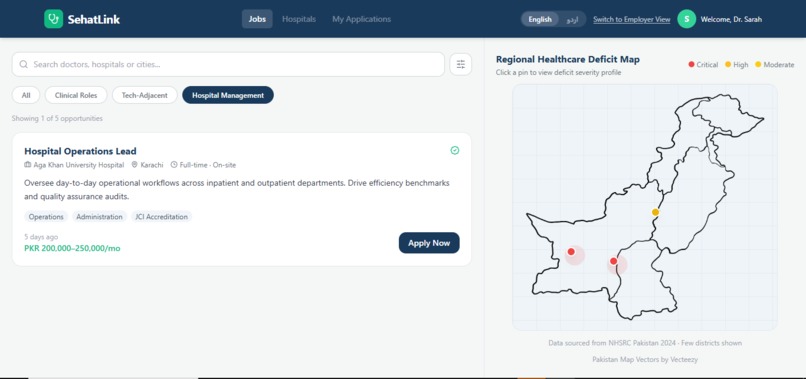Image resolution: width=806 pixels, height=379 pixels.
Task: Click the High orange legend dot
Action: coord(728,64)
